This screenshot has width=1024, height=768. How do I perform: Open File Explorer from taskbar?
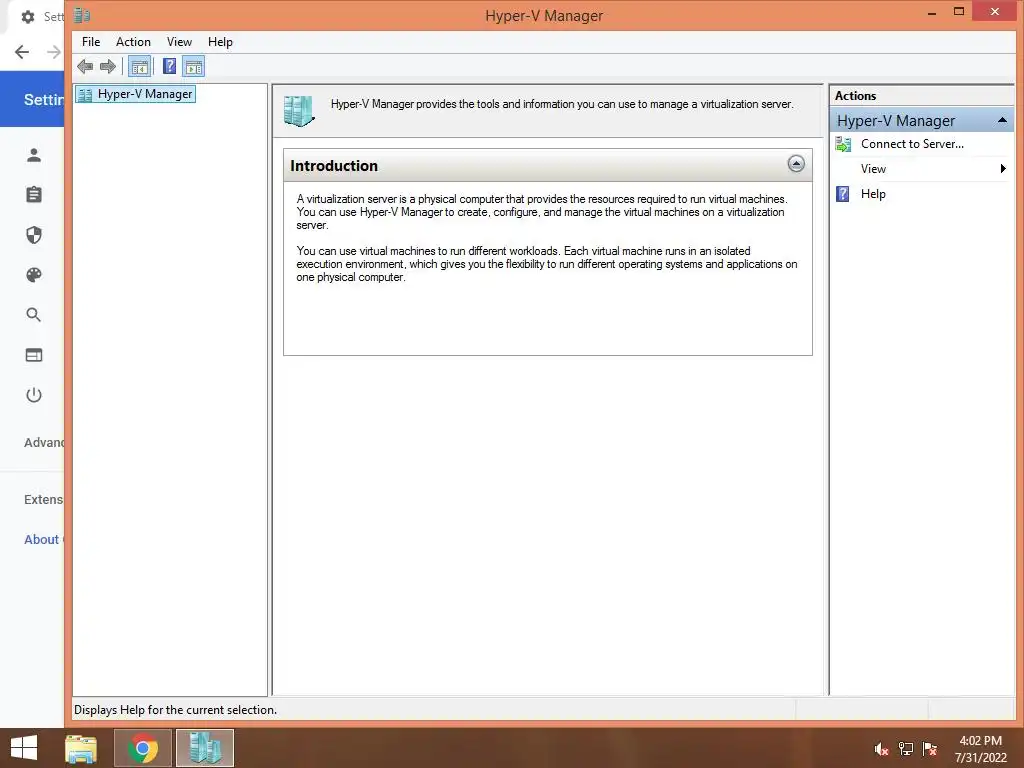click(81, 748)
